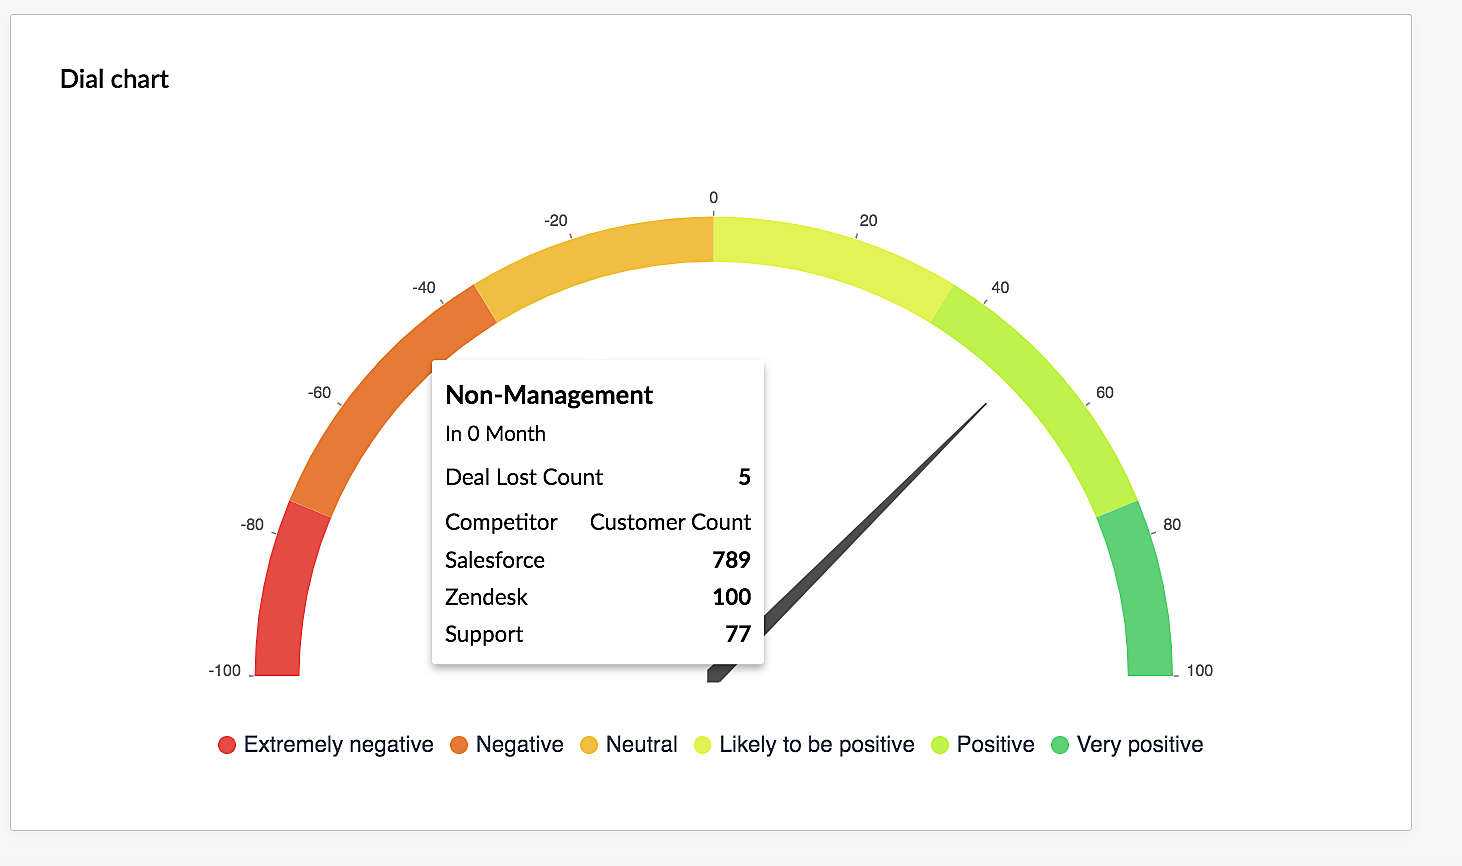Toggle the Extremely negative legend label
1462x866 pixels.
coord(338,745)
